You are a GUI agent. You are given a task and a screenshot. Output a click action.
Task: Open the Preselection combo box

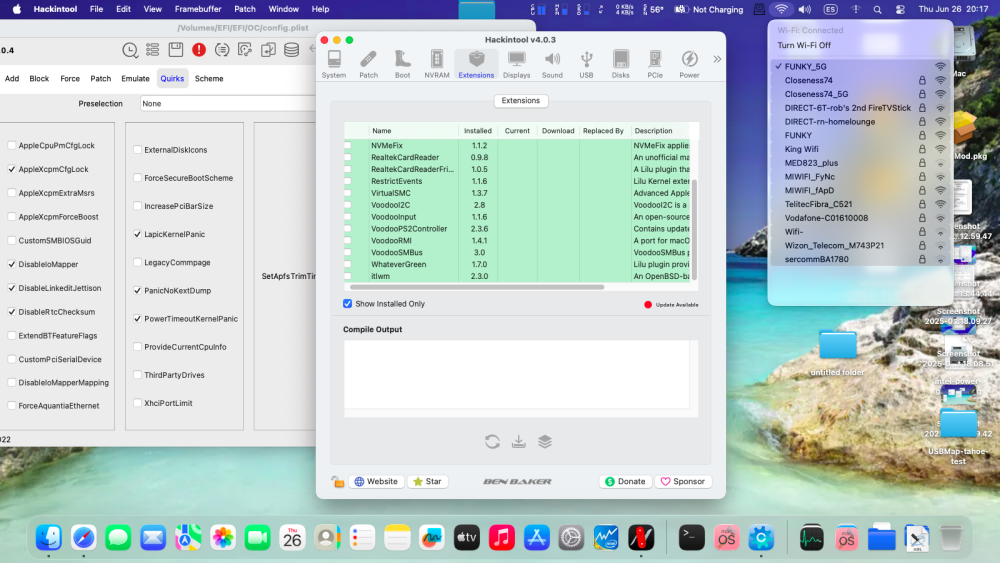[x=228, y=103]
